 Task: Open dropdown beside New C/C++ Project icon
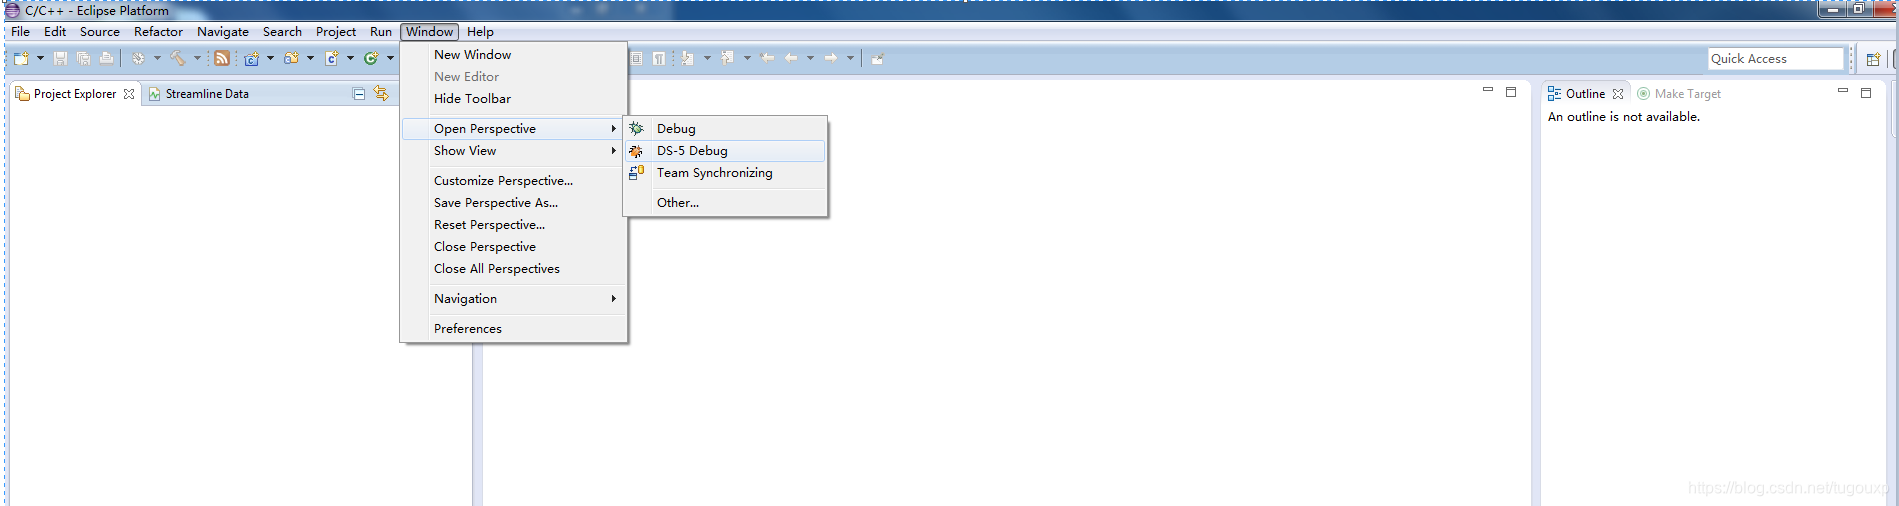pyautogui.click(x=270, y=58)
